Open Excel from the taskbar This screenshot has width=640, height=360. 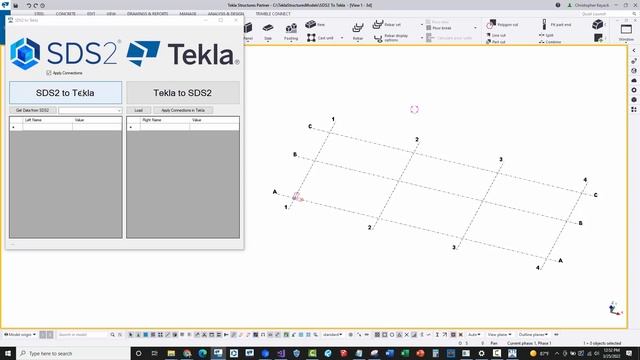coord(405,353)
